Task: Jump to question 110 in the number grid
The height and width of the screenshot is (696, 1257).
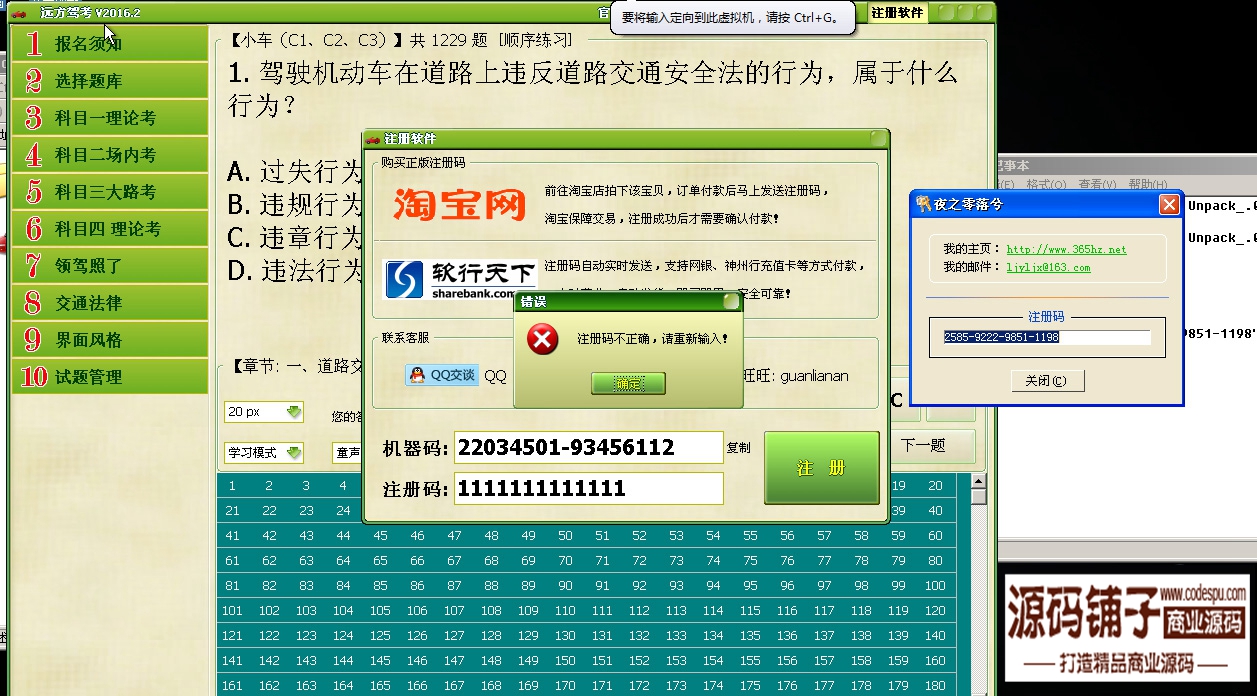Action: 565,611
